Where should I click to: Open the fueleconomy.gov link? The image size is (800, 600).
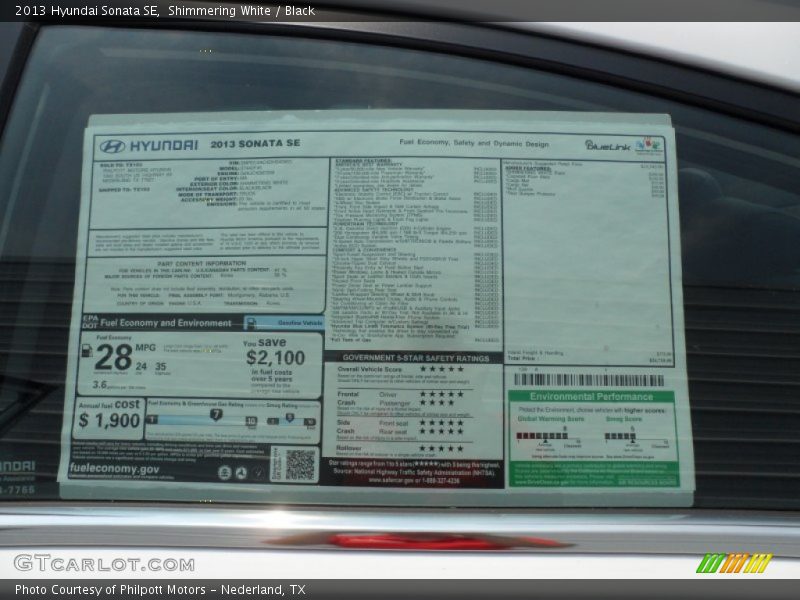(x=114, y=468)
